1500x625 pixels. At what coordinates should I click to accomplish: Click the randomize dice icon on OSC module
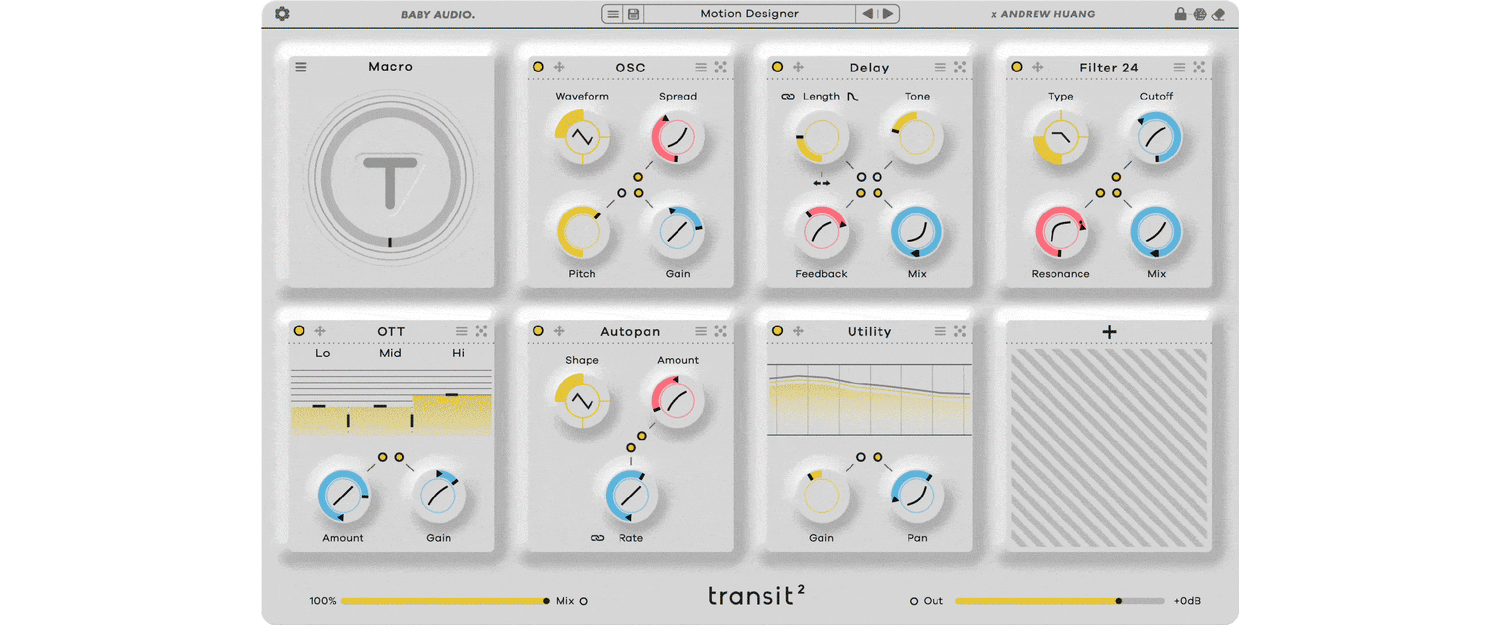(x=720, y=67)
